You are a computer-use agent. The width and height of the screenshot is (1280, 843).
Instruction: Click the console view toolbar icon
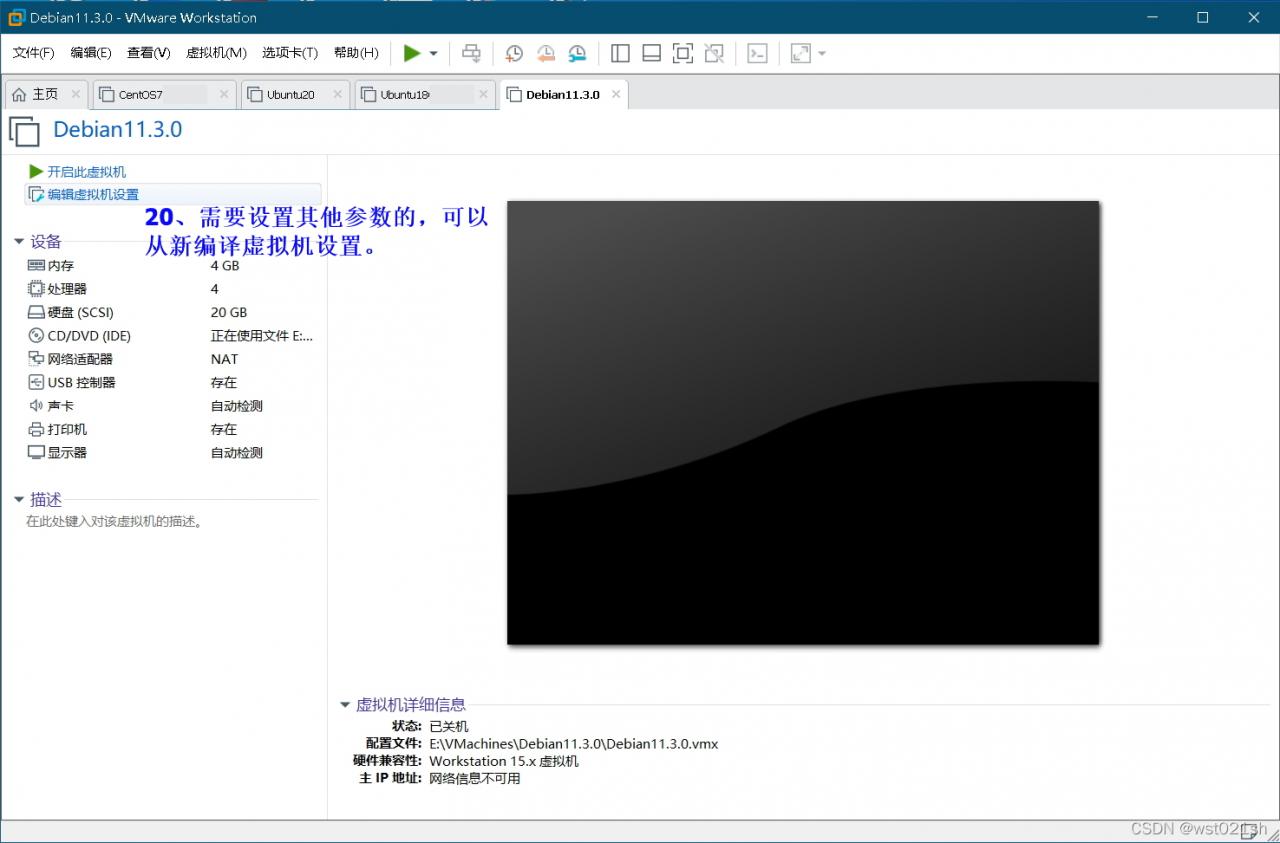[x=757, y=53]
